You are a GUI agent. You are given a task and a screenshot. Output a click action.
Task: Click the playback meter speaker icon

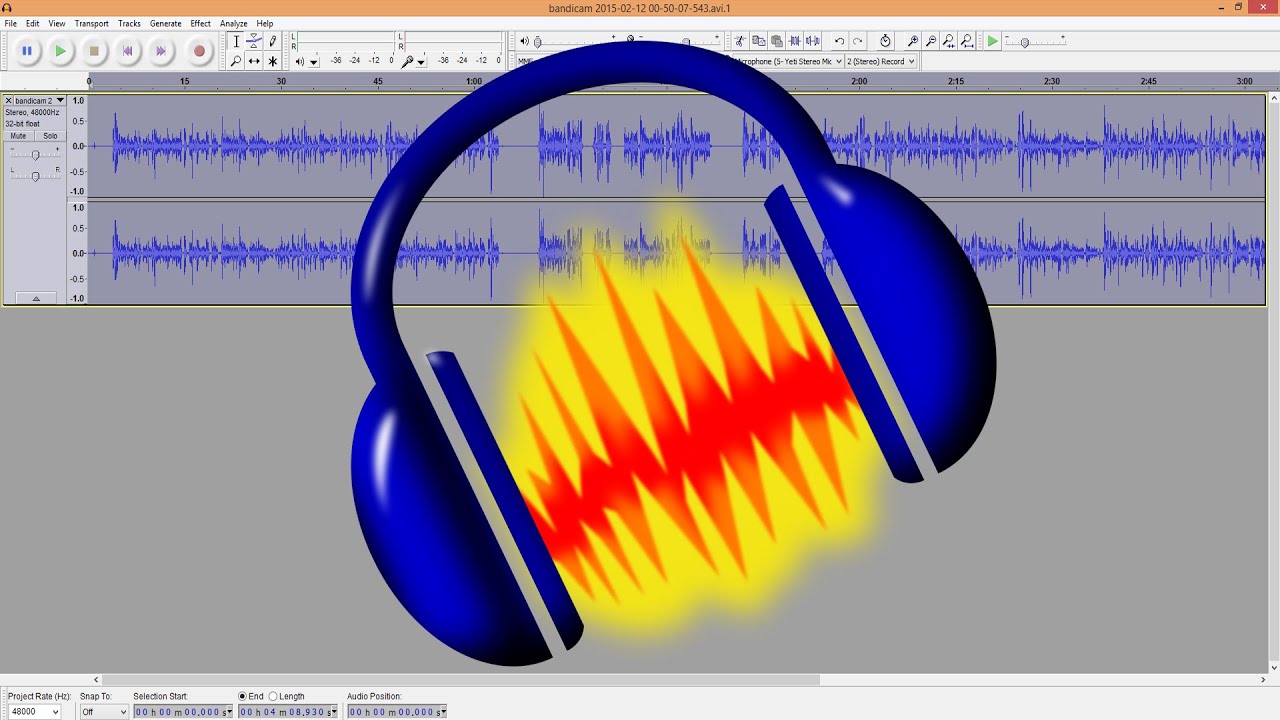click(x=299, y=61)
